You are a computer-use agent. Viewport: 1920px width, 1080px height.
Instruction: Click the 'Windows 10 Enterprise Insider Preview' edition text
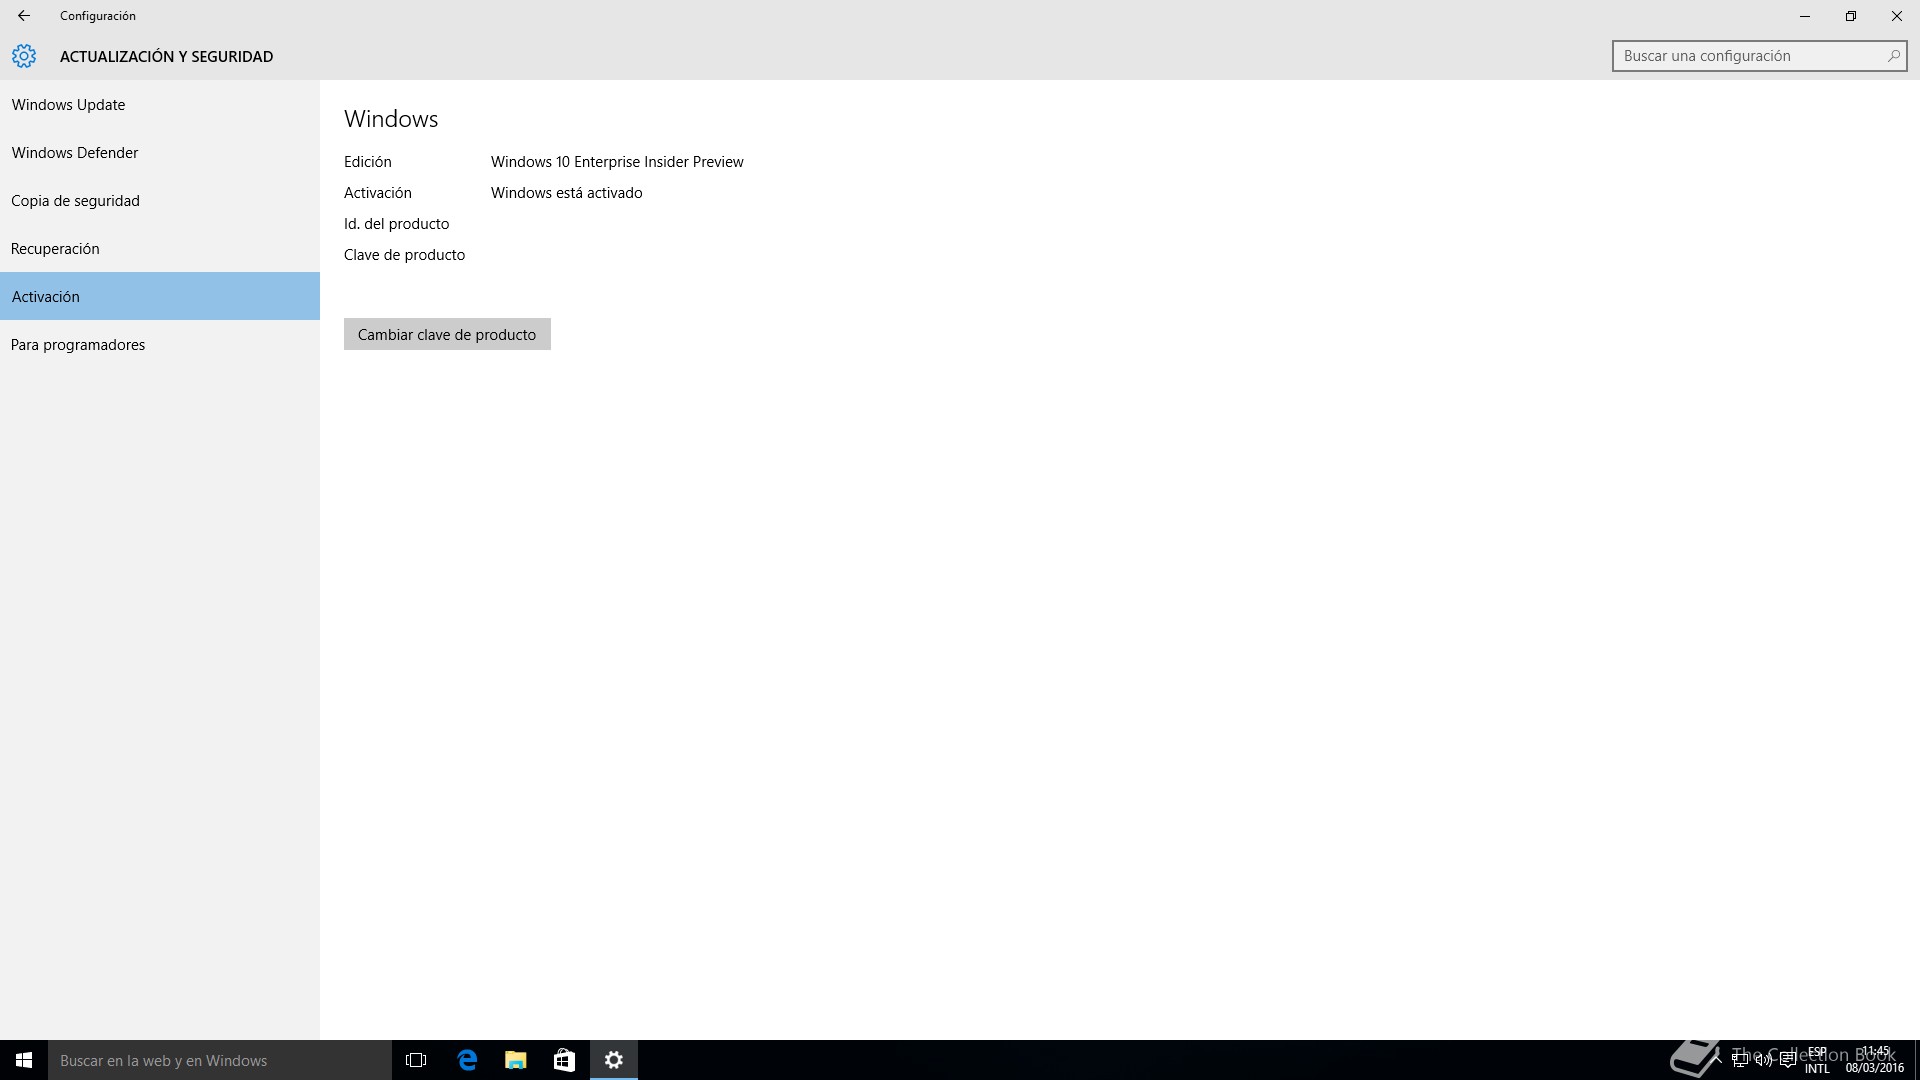click(x=617, y=162)
